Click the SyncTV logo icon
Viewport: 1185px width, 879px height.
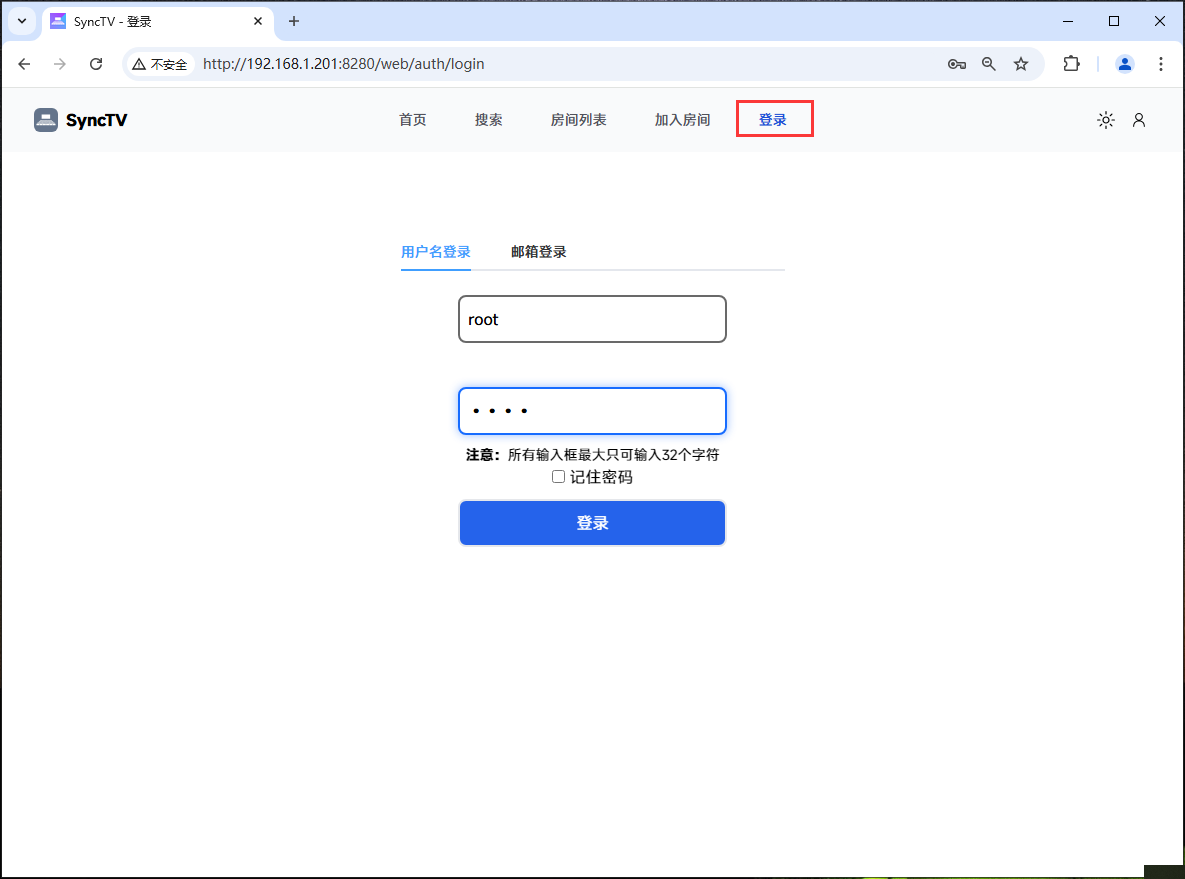tap(46, 119)
